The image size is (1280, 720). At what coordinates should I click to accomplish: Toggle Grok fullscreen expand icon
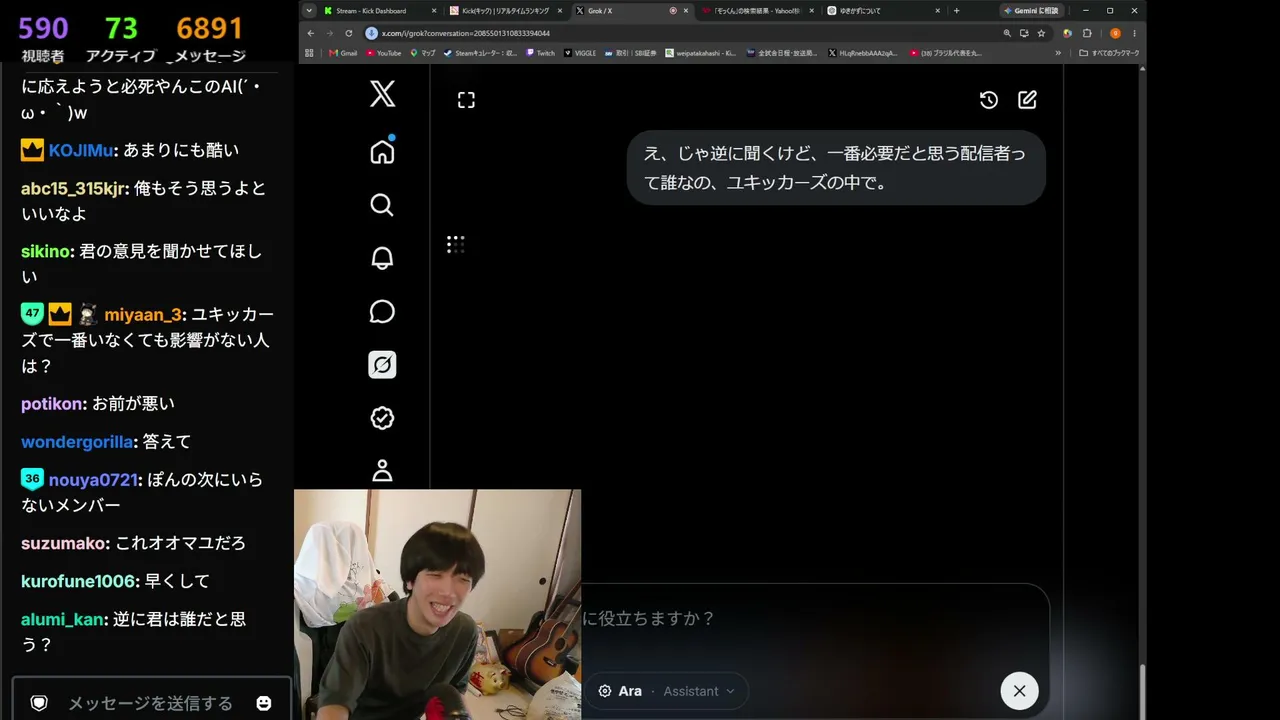466,100
